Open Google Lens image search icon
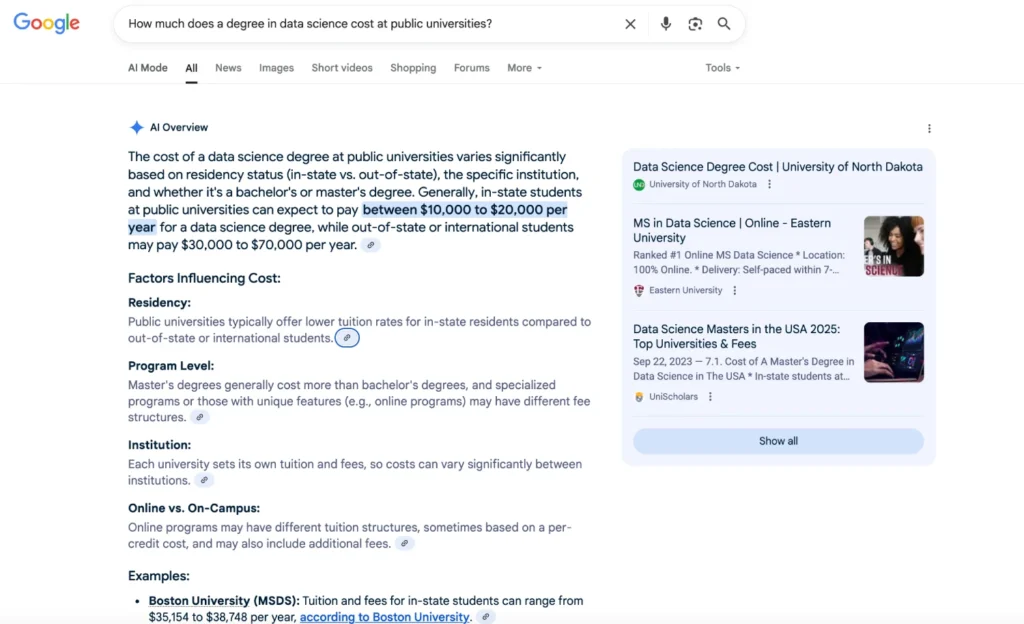Image resolution: width=1024 pixels, height=624 pixels. [x=695, y=24]
